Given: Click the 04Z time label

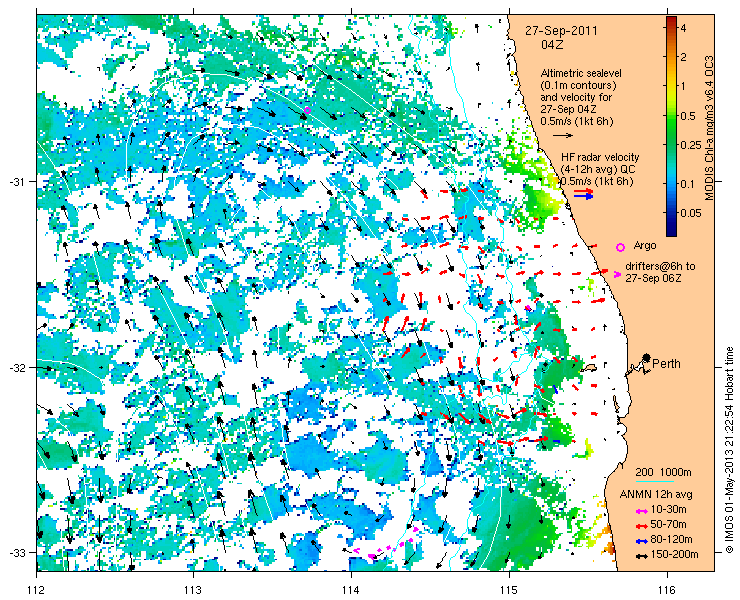Looking at the screenshot, I should click(x=553, y=45).
